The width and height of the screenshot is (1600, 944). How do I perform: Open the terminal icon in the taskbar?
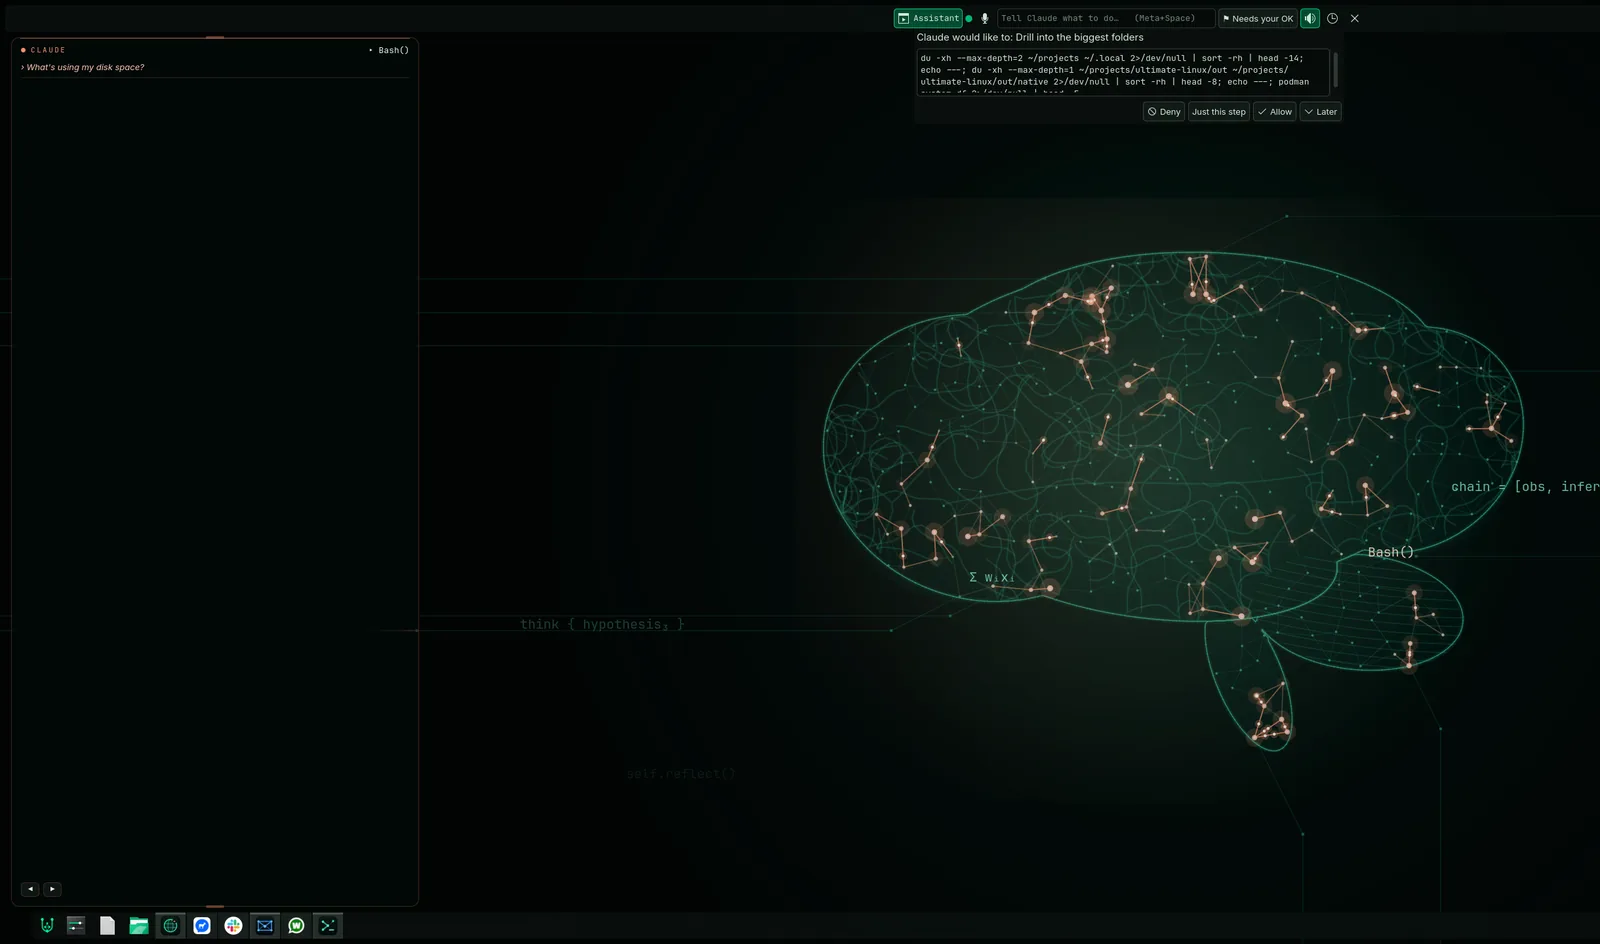[x=328, y=926]
